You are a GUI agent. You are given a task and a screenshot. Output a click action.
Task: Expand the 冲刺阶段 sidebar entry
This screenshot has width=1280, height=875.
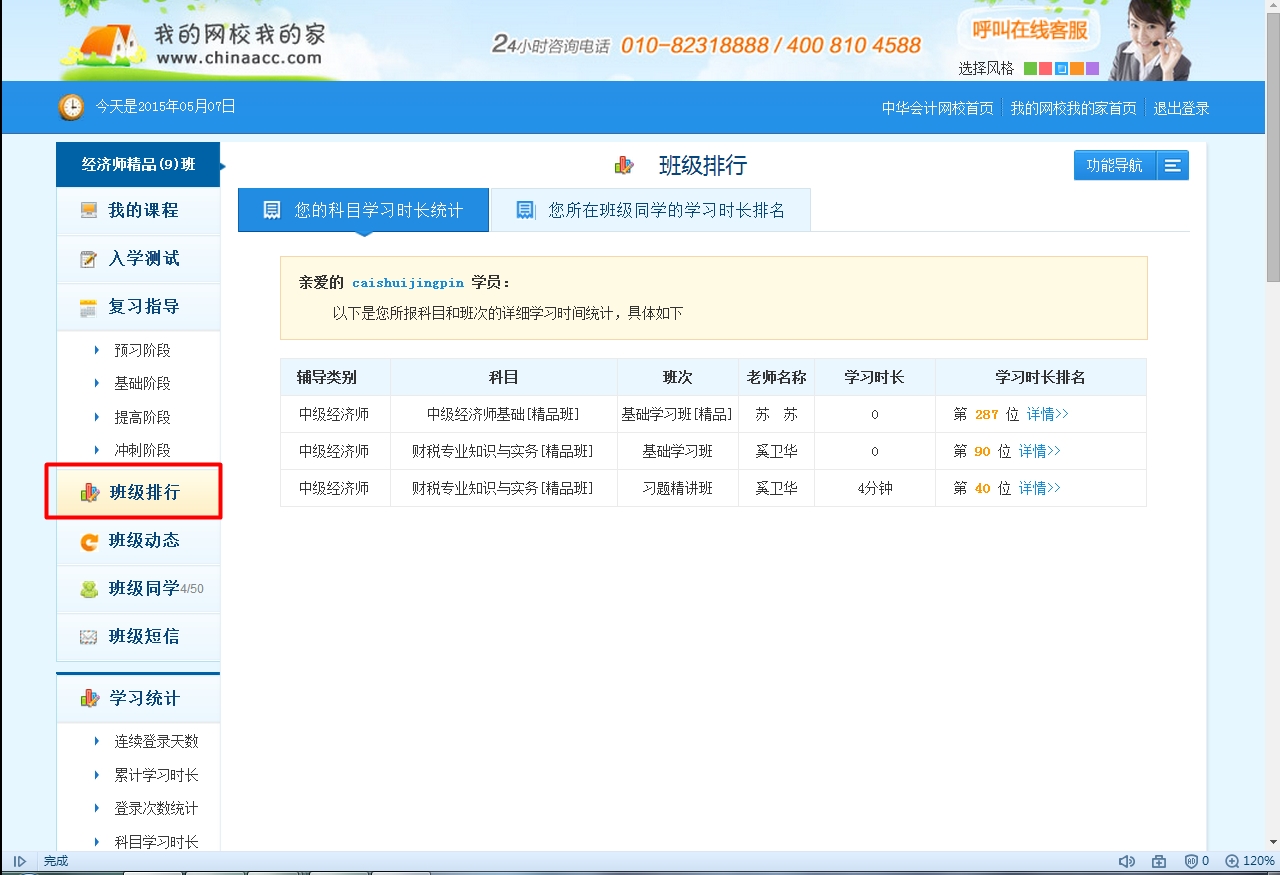click(142, 451)
